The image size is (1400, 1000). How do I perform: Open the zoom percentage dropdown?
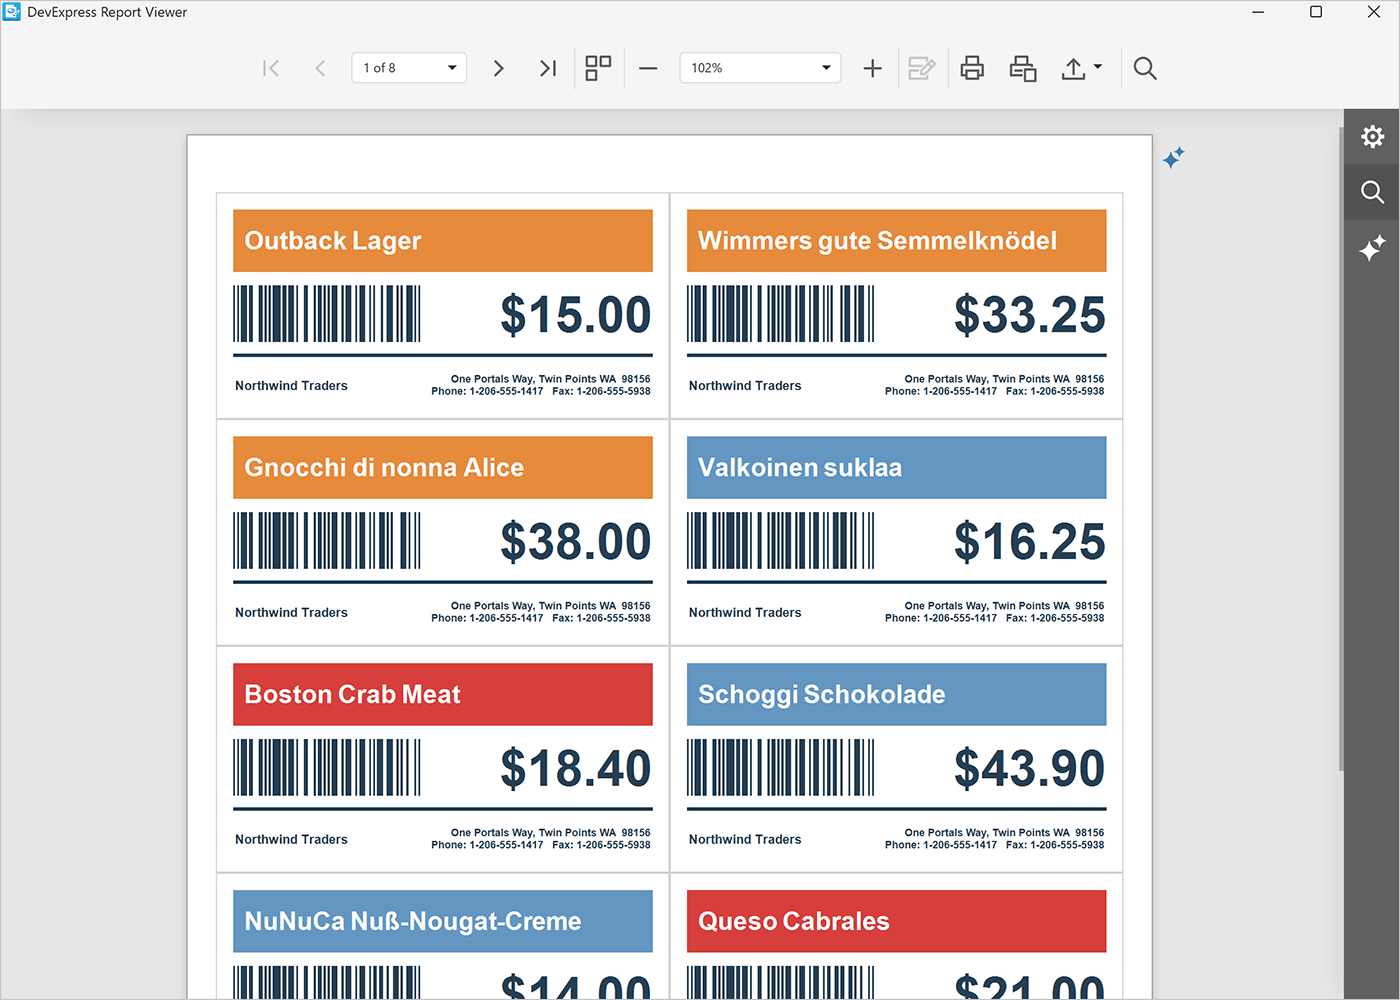click(x=824, y=68)
